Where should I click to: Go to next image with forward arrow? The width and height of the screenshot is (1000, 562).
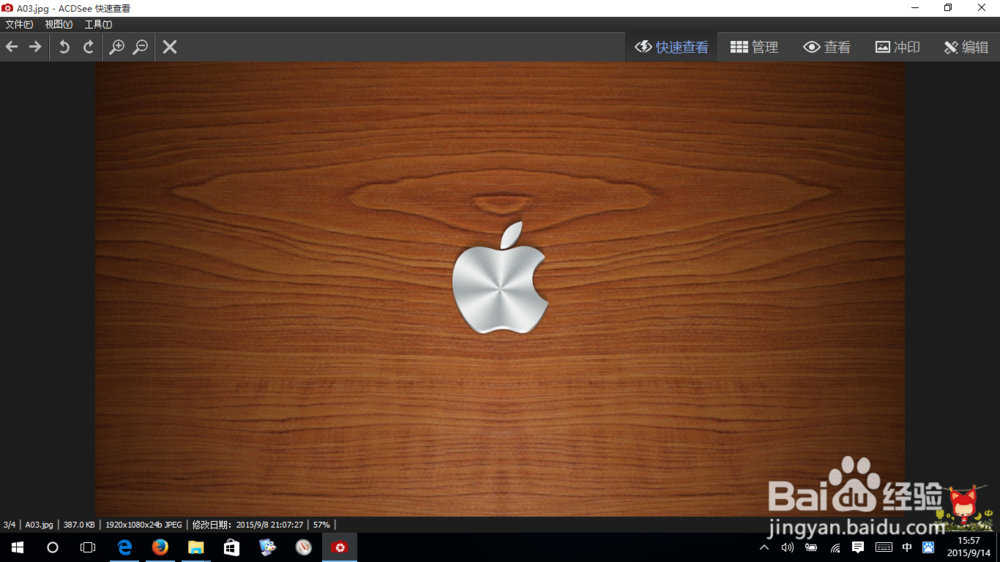pyautogui.click(x=35, y=47)
